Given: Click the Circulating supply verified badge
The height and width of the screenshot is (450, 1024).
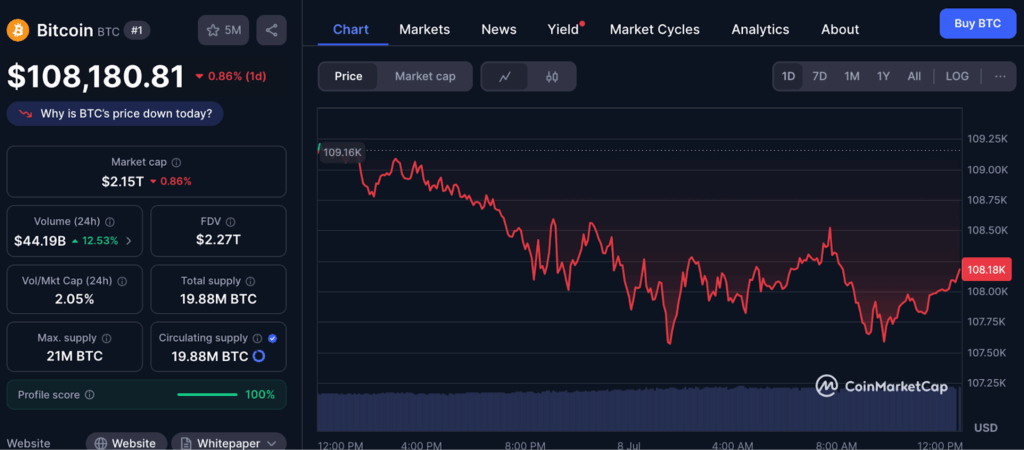Looking at the screenshot, I should point(274,338).
